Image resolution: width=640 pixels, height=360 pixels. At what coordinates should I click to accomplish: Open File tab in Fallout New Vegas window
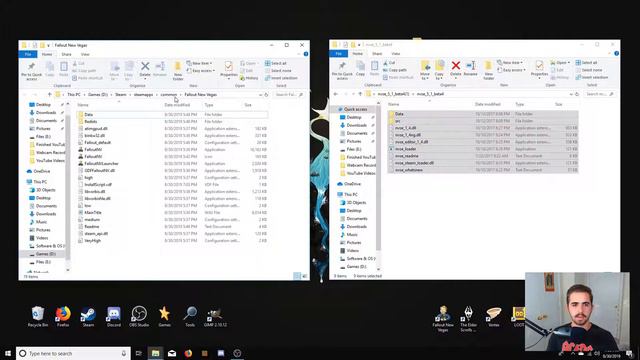coord(28,54)
